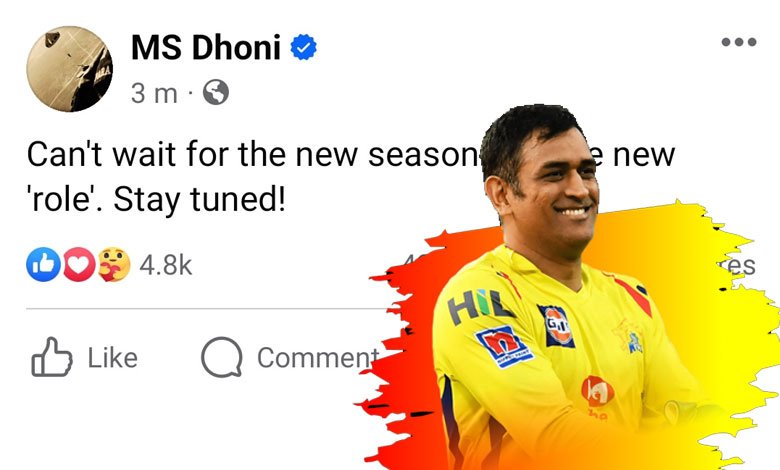
Task: Click the circular profile picture thumbnail
Action: 69,69
